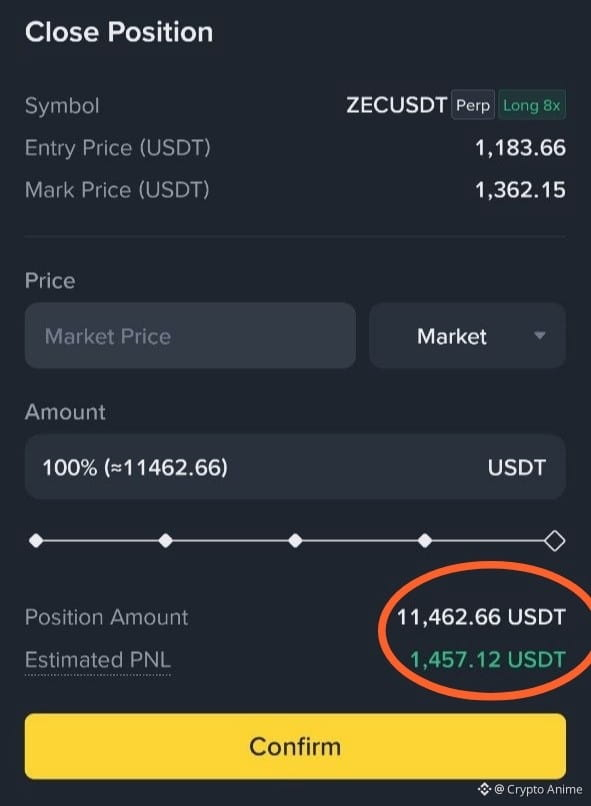Set slider to the 50% diamond marker

click(x=295, y=540)
